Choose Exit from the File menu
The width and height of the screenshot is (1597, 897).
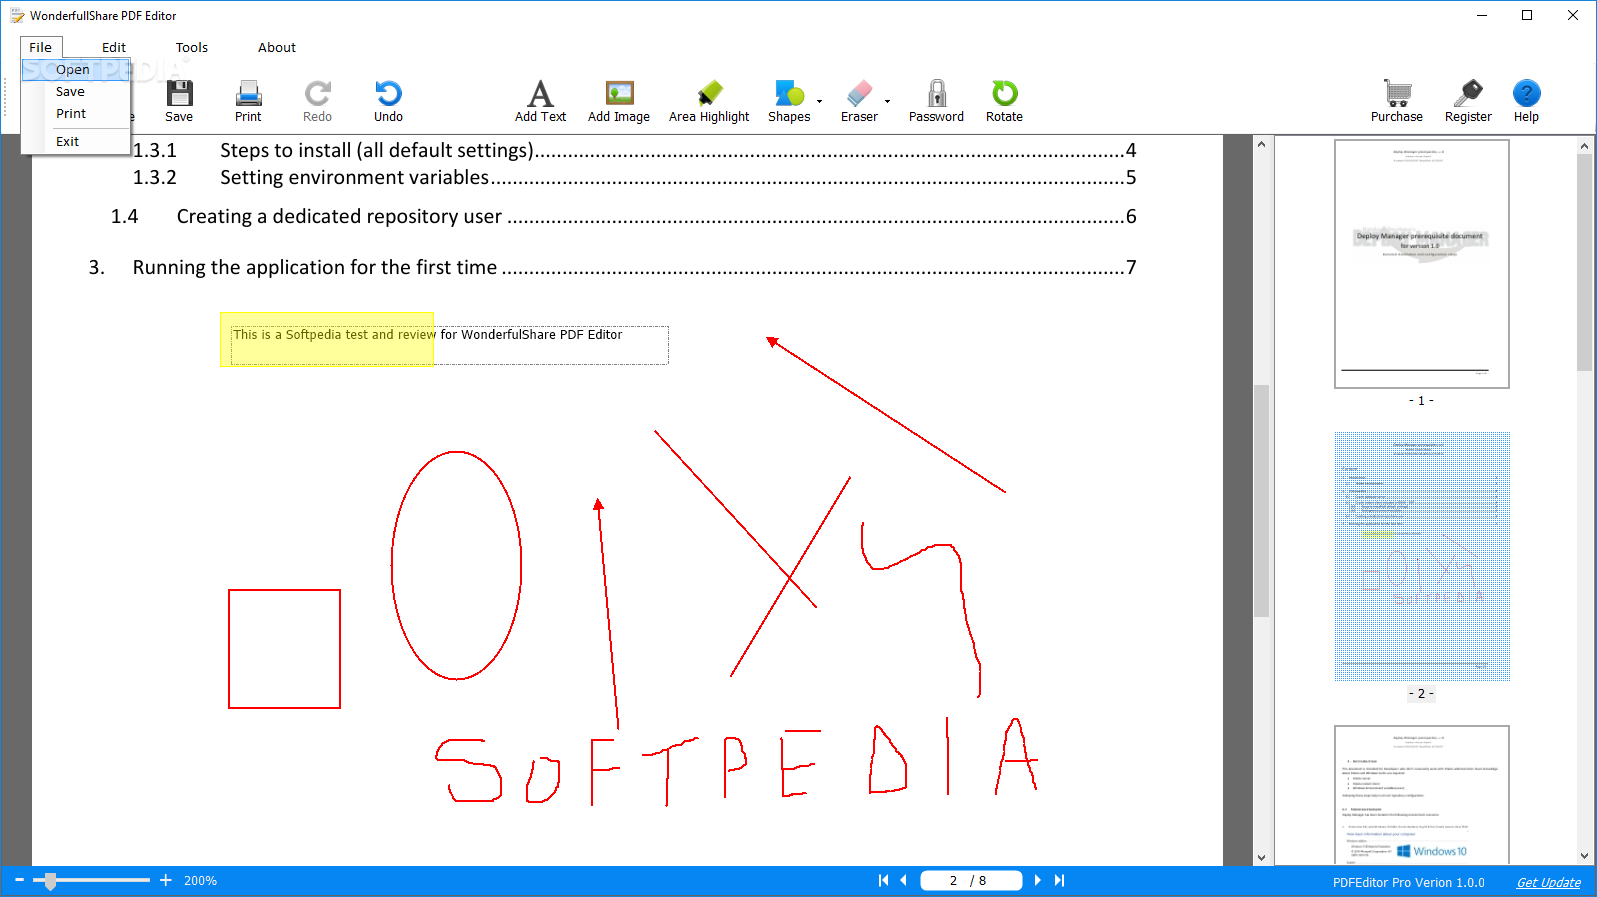(x=76, y=141)
